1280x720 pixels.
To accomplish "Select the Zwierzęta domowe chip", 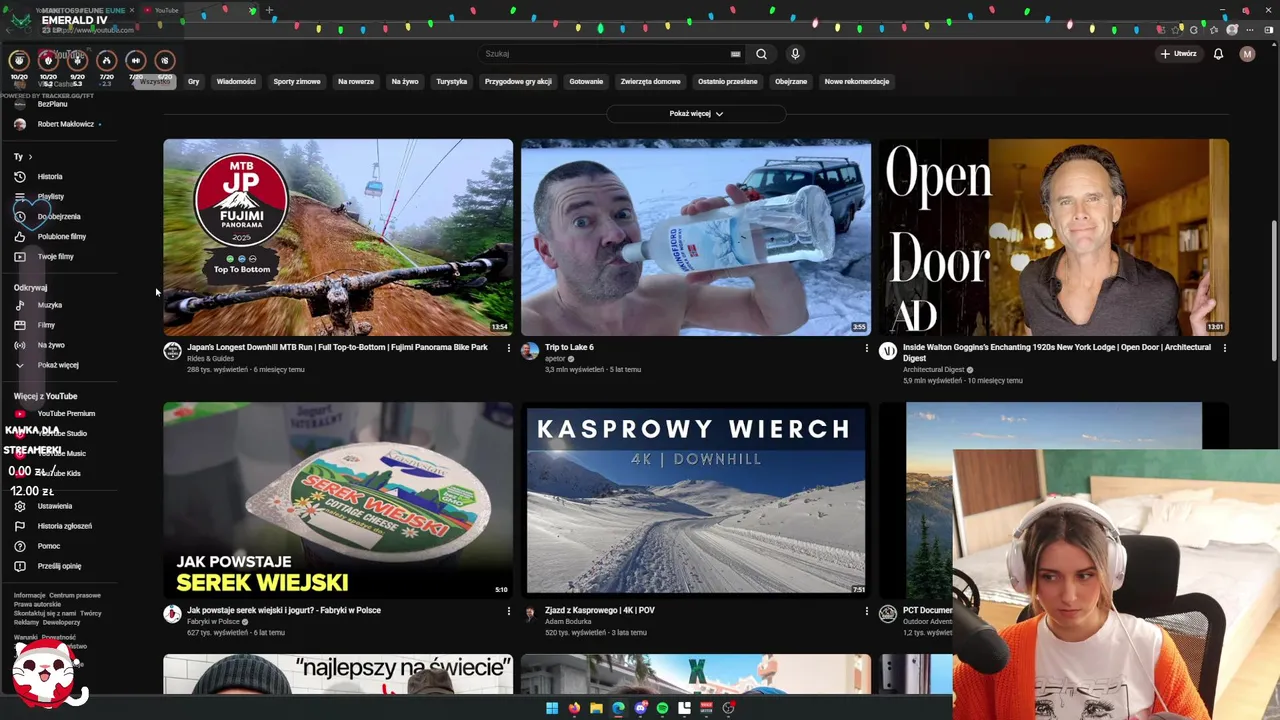I will pos(650,82).
